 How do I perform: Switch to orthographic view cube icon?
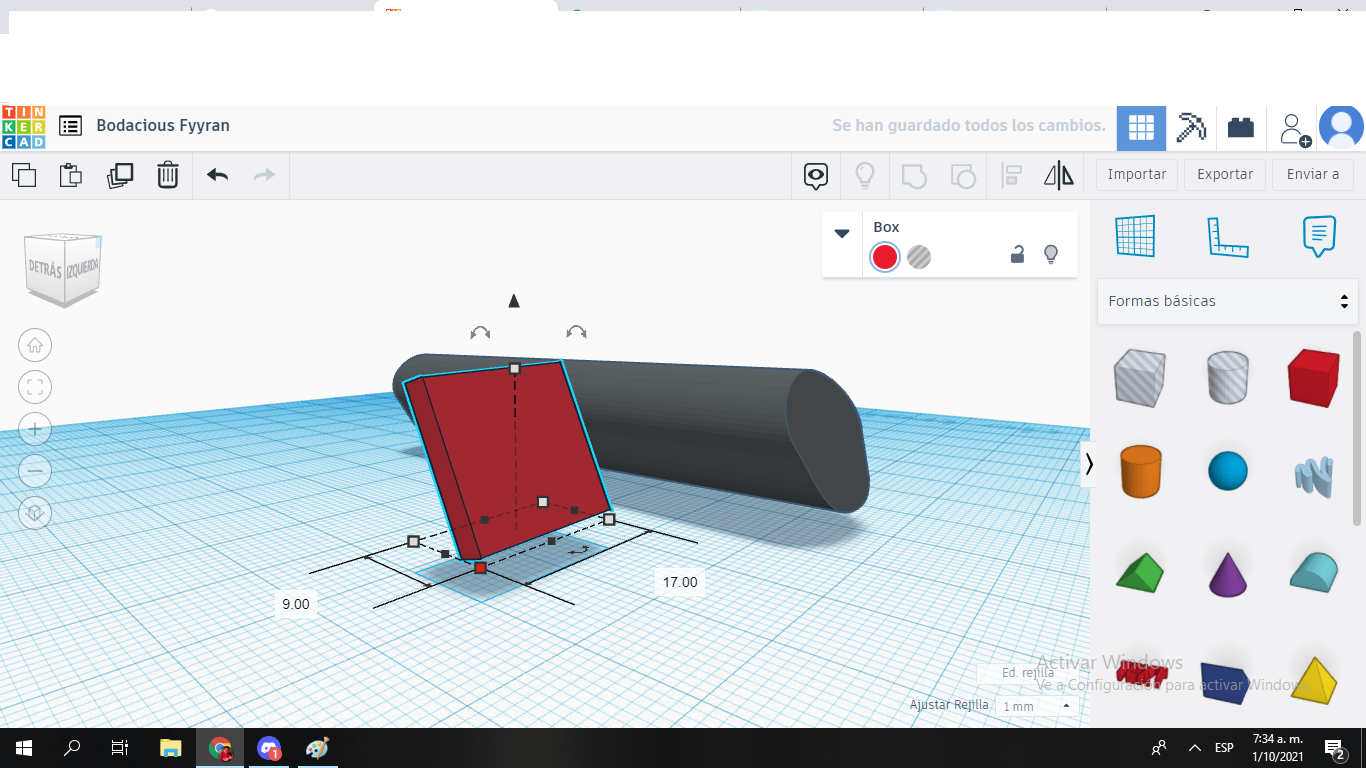tap(35, 513)
